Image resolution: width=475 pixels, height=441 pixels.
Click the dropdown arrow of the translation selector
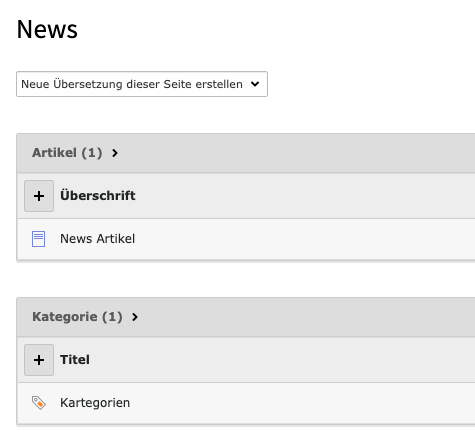coord(255,84)
